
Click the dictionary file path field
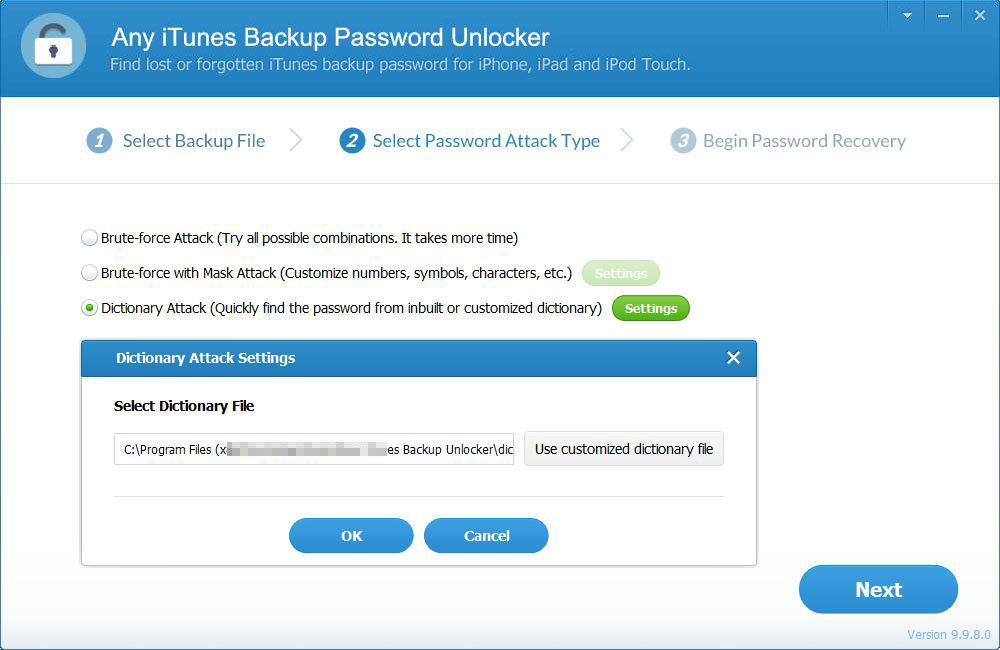coord(314,449)
